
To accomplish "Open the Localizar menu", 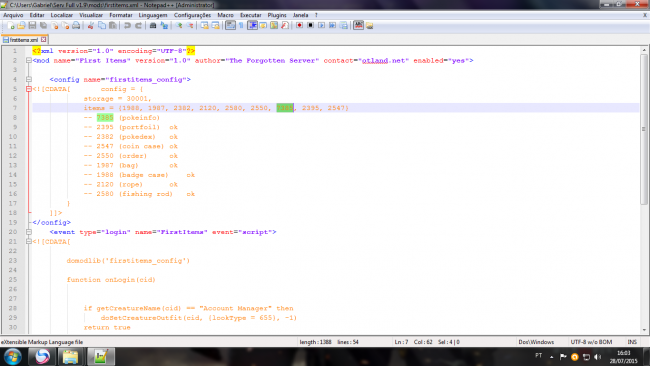I will pos(62,15).
